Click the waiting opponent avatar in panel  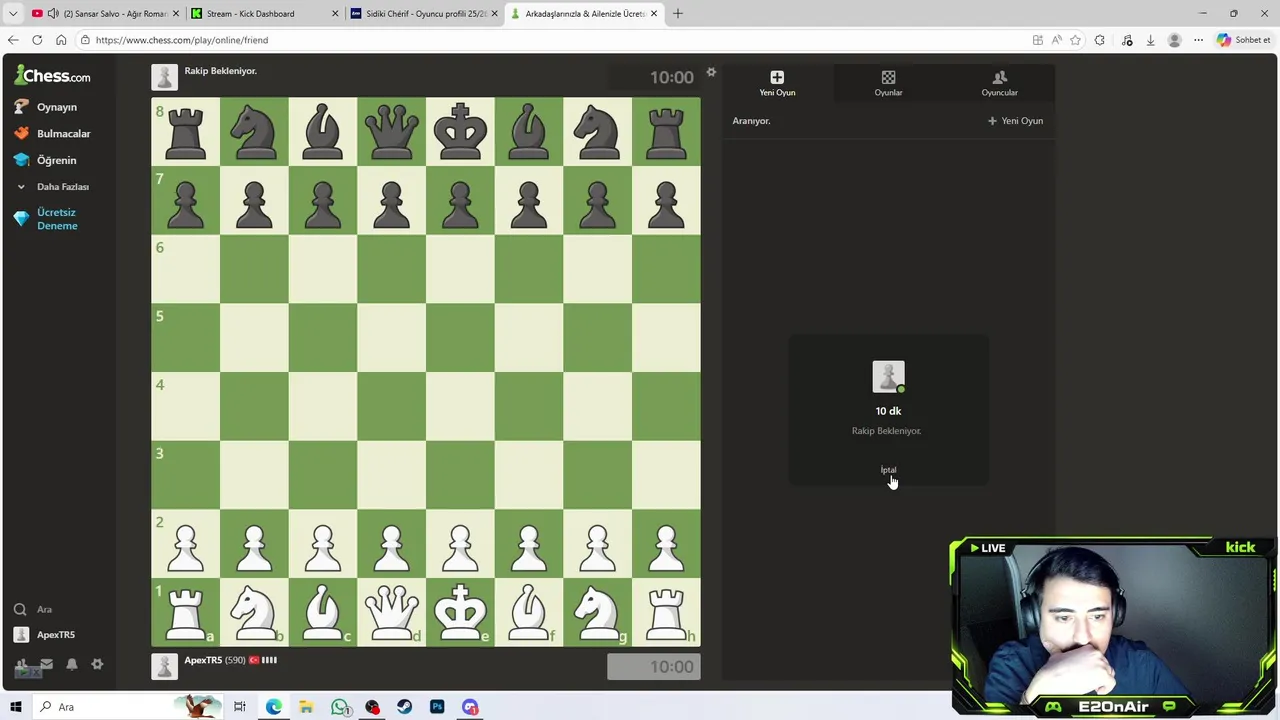click(x=888, y=377)
